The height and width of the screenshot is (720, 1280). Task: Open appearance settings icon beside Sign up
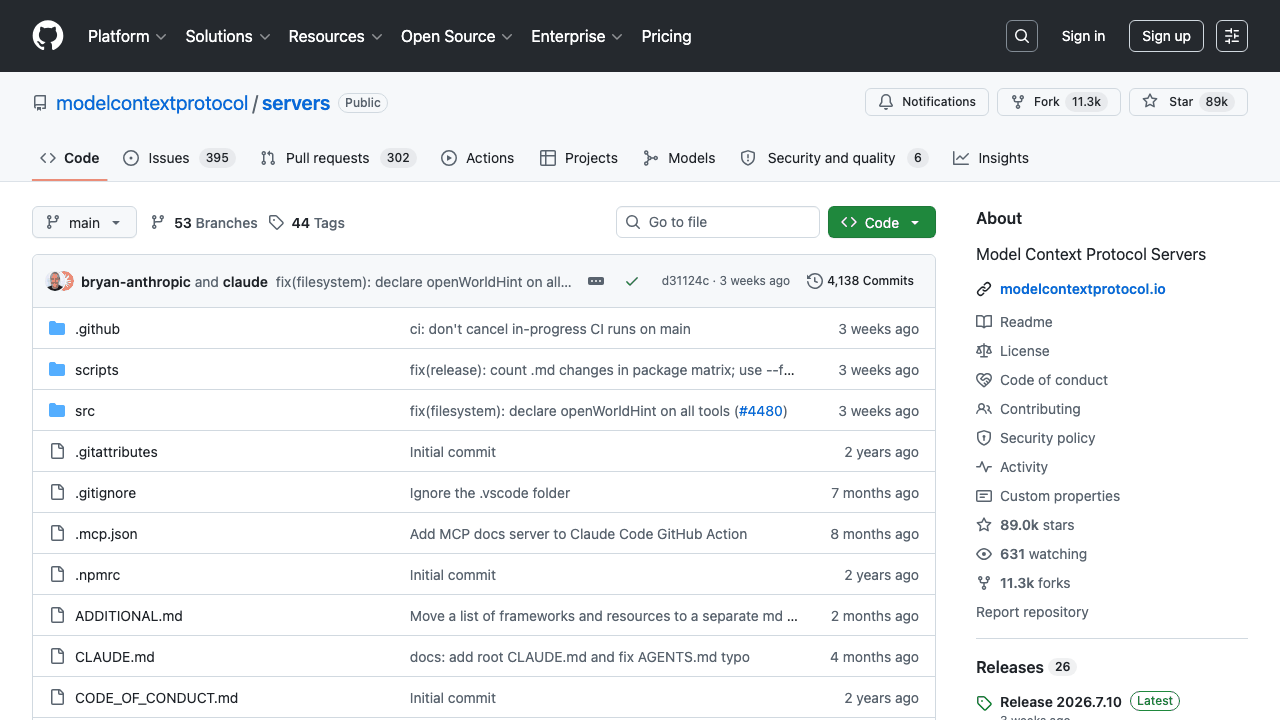point(1232,36)
